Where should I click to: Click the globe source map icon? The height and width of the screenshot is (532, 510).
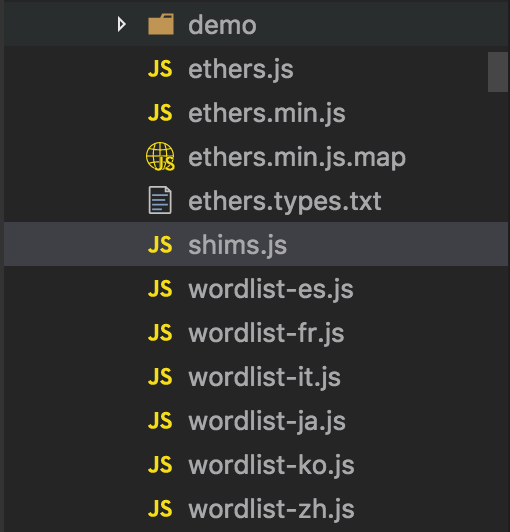point(160,156)
